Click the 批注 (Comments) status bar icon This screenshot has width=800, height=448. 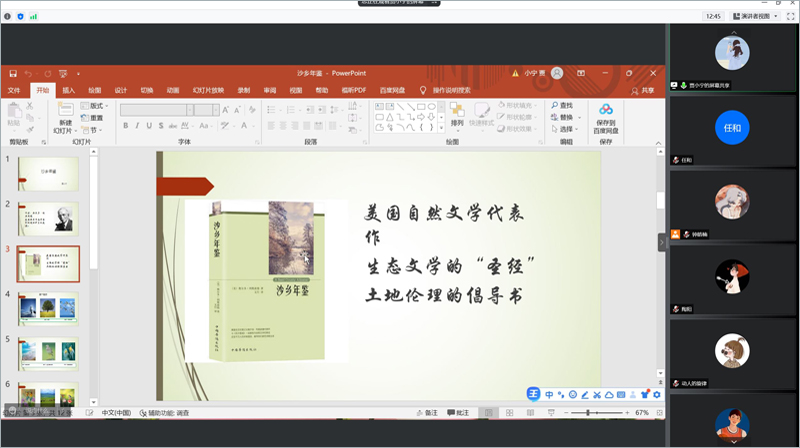tap(459, 413)
